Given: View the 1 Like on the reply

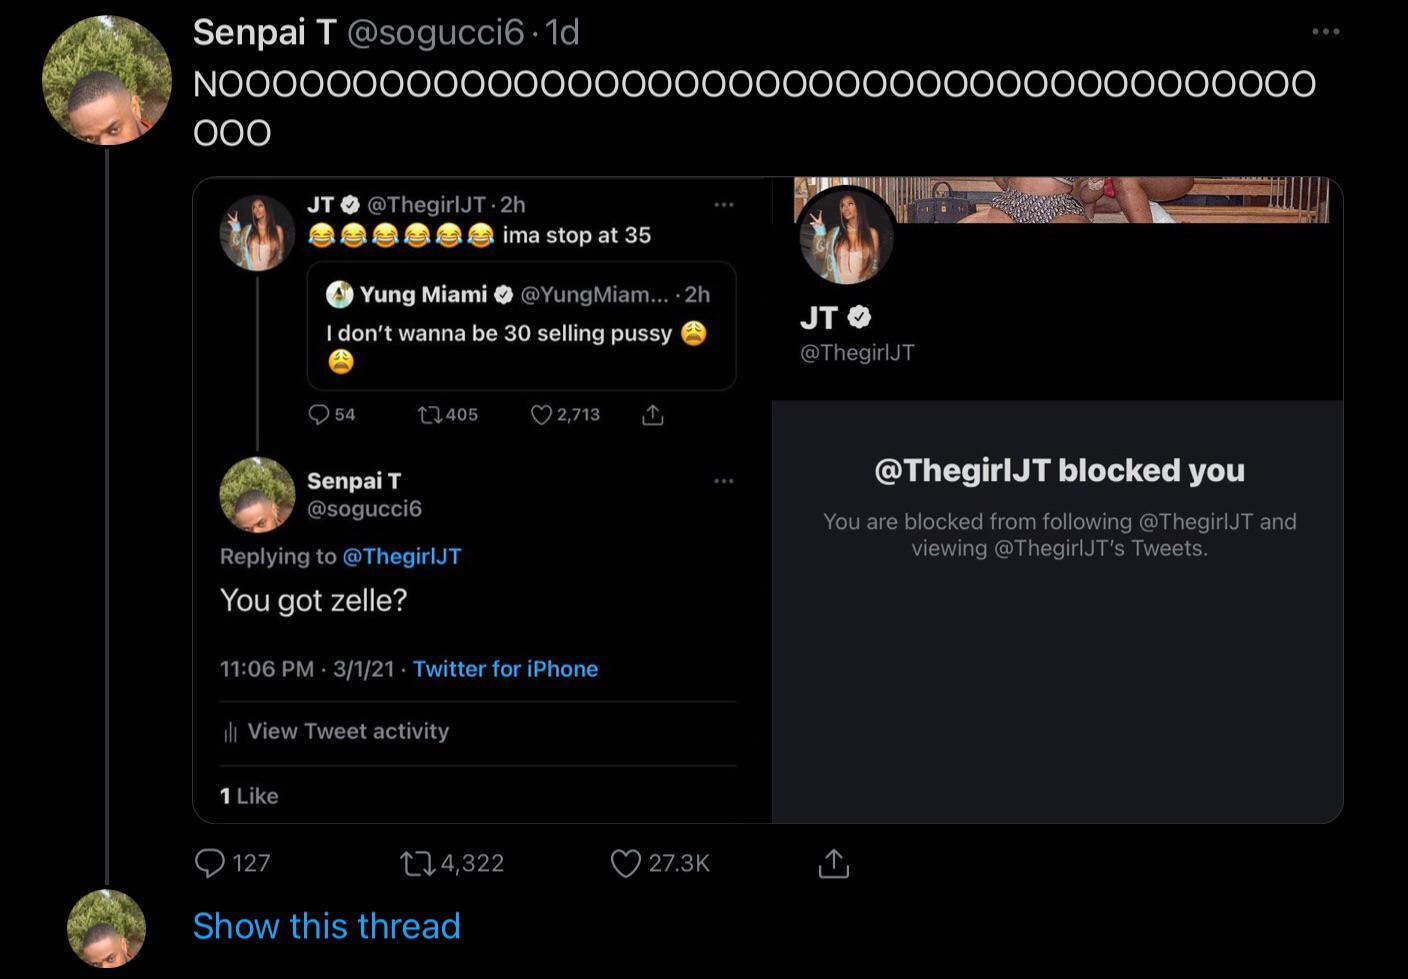Looking at the screenshot, I should click(x=249, y=796).
